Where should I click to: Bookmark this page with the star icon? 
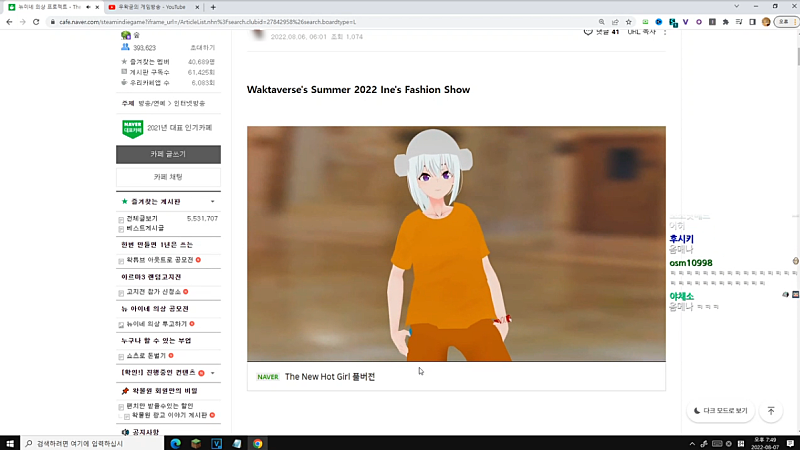tap(626, 21)
